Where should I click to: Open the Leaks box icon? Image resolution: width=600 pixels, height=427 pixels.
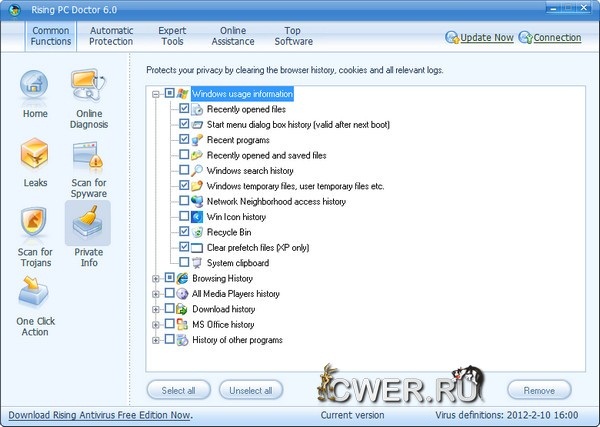pos(34,153)
